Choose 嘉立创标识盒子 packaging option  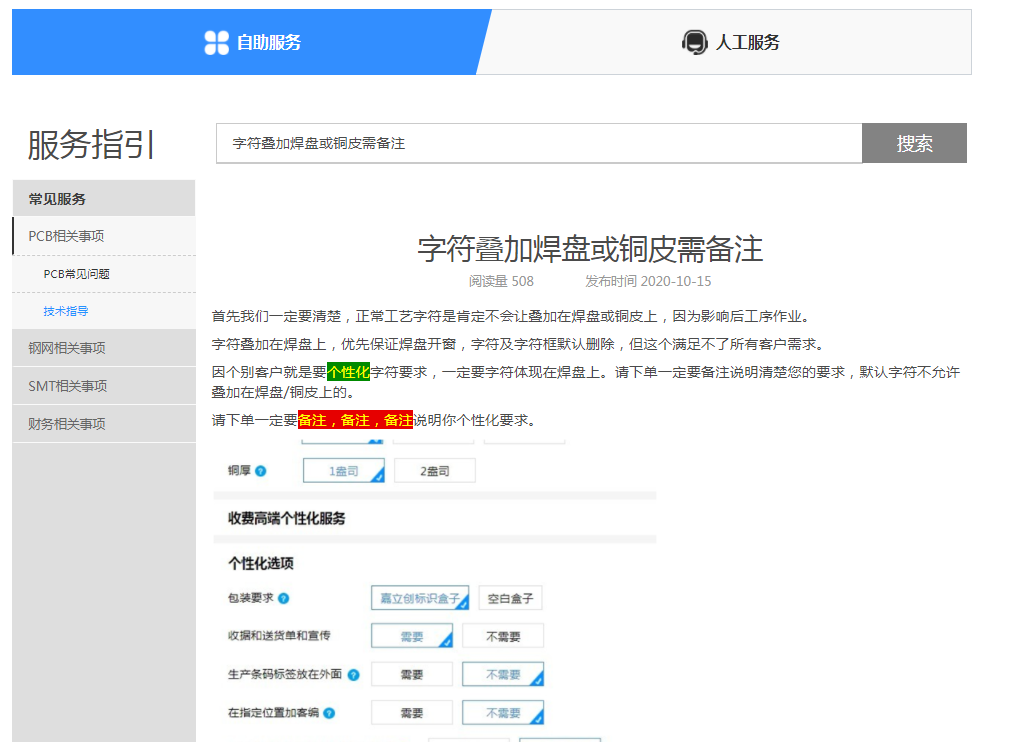pyautogui.click(x=419, y=599)
